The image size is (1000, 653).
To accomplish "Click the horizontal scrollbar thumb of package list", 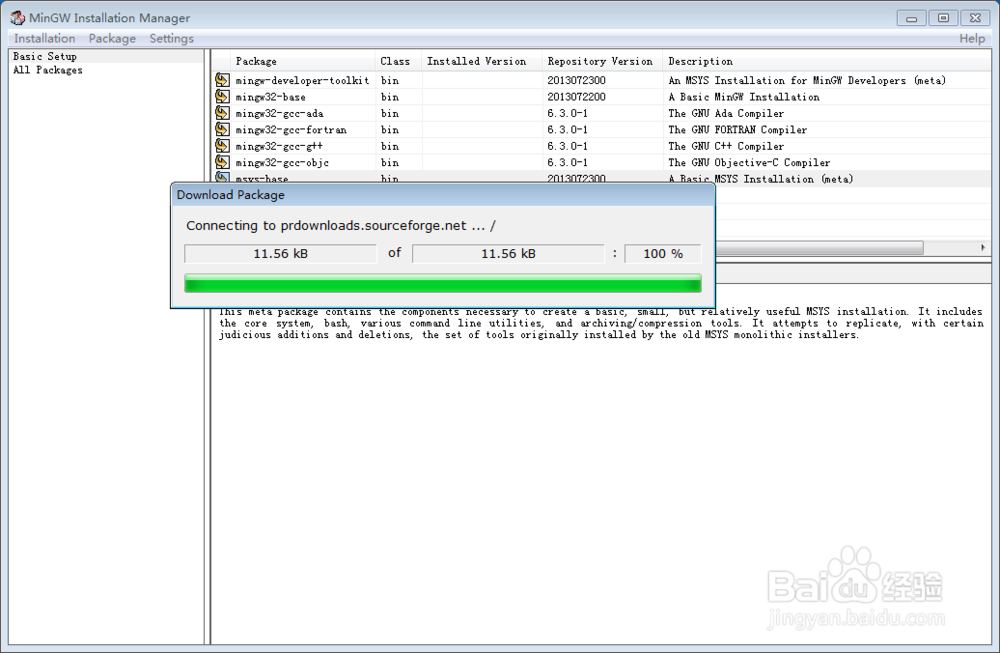I will tap(819, 247).
